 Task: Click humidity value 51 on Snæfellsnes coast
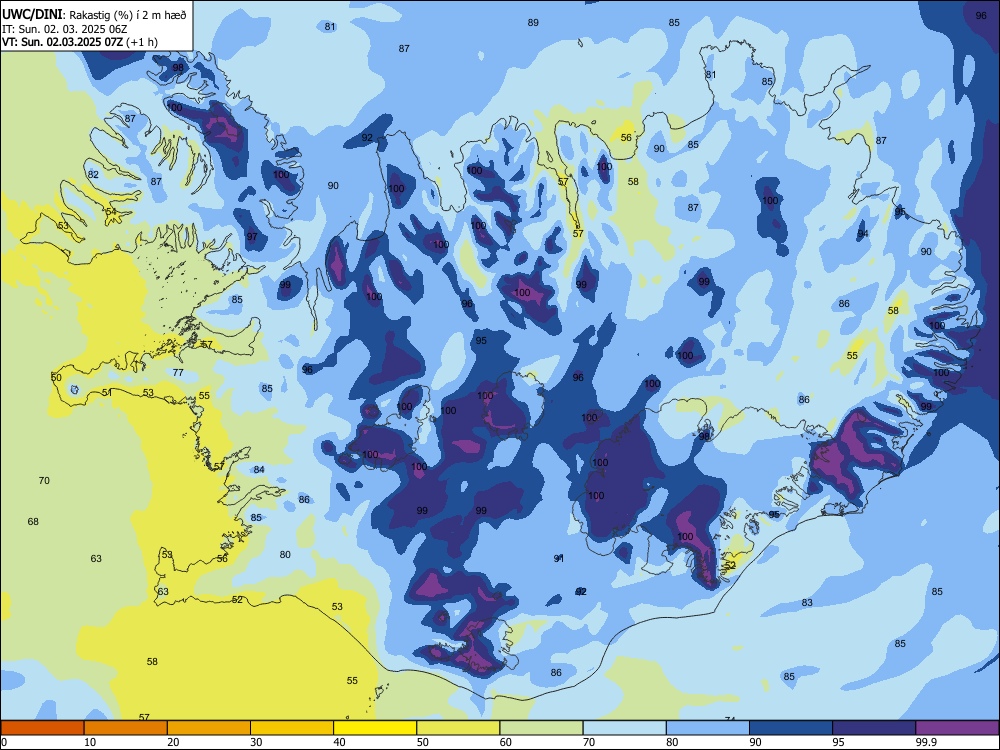[x=107, y=393]
